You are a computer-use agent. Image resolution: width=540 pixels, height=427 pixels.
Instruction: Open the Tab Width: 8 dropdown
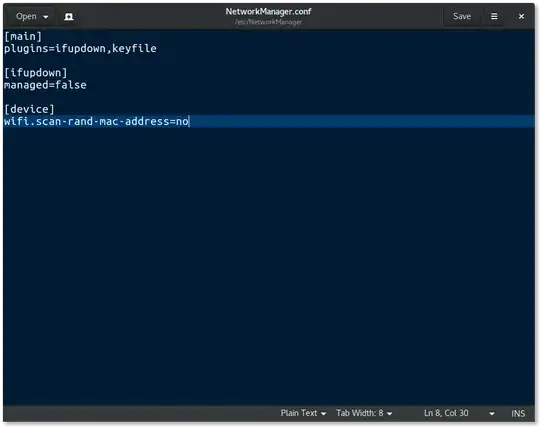coord(364,413)
